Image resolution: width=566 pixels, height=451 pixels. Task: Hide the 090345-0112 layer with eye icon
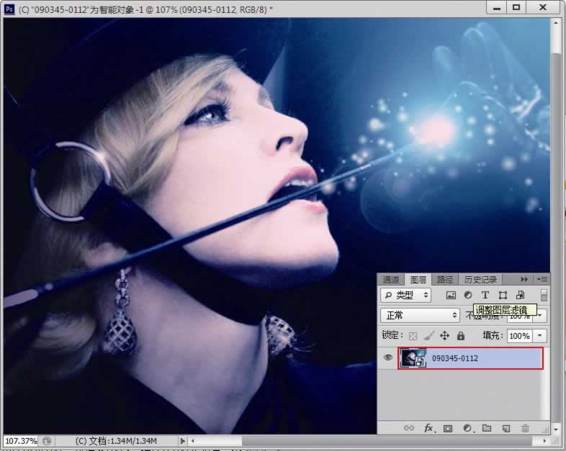[388, 357]
